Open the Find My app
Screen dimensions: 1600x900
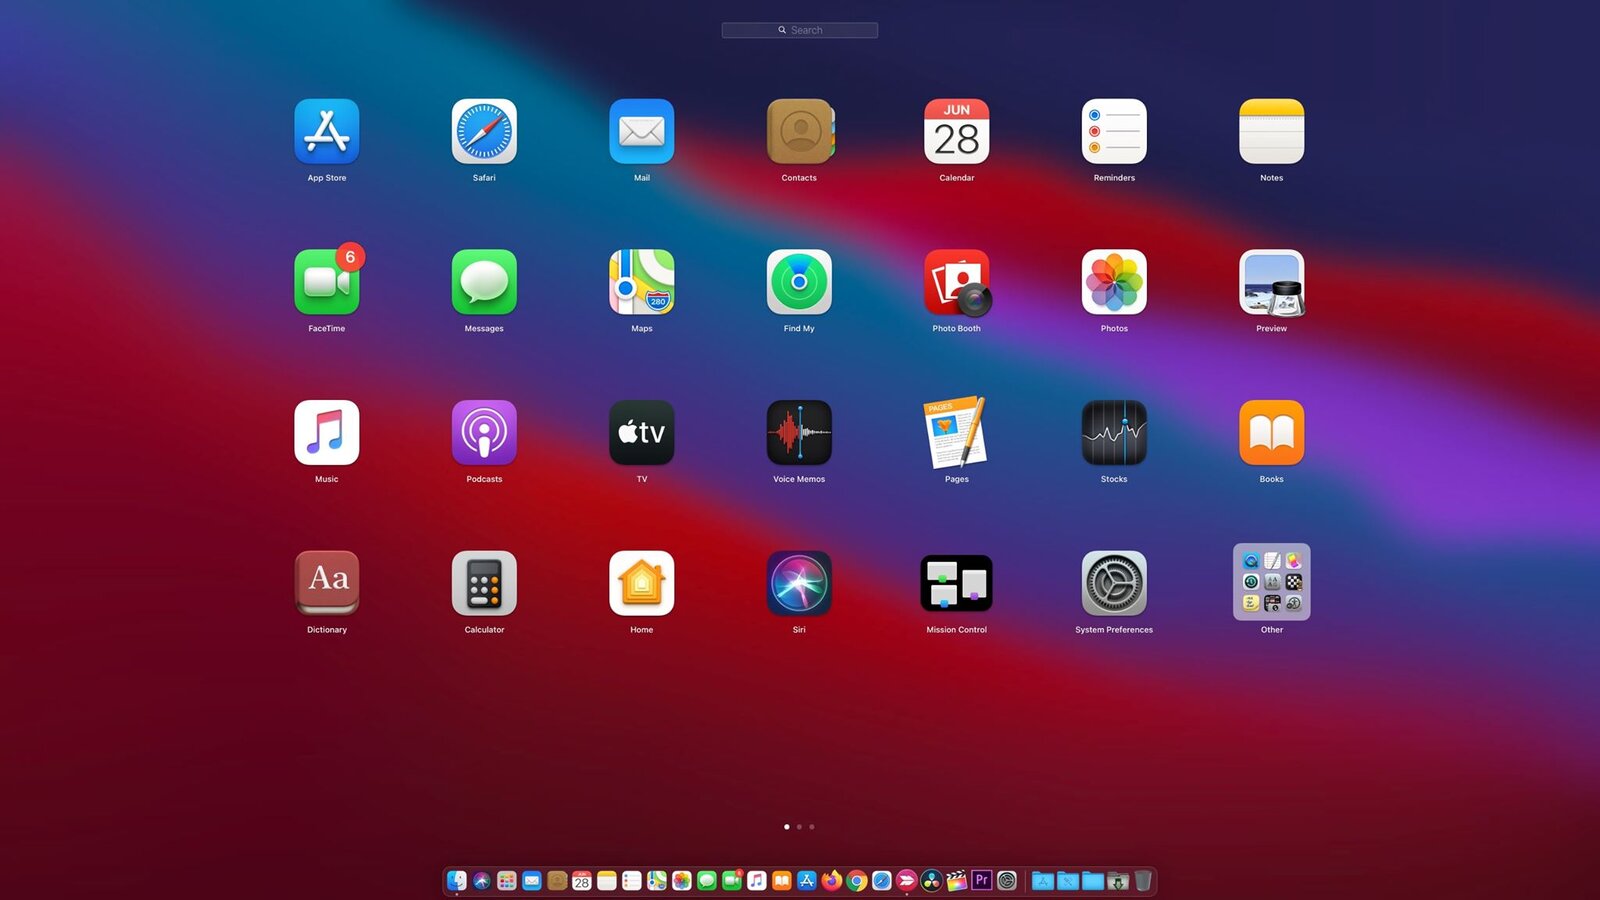click(x=799, y=282)
